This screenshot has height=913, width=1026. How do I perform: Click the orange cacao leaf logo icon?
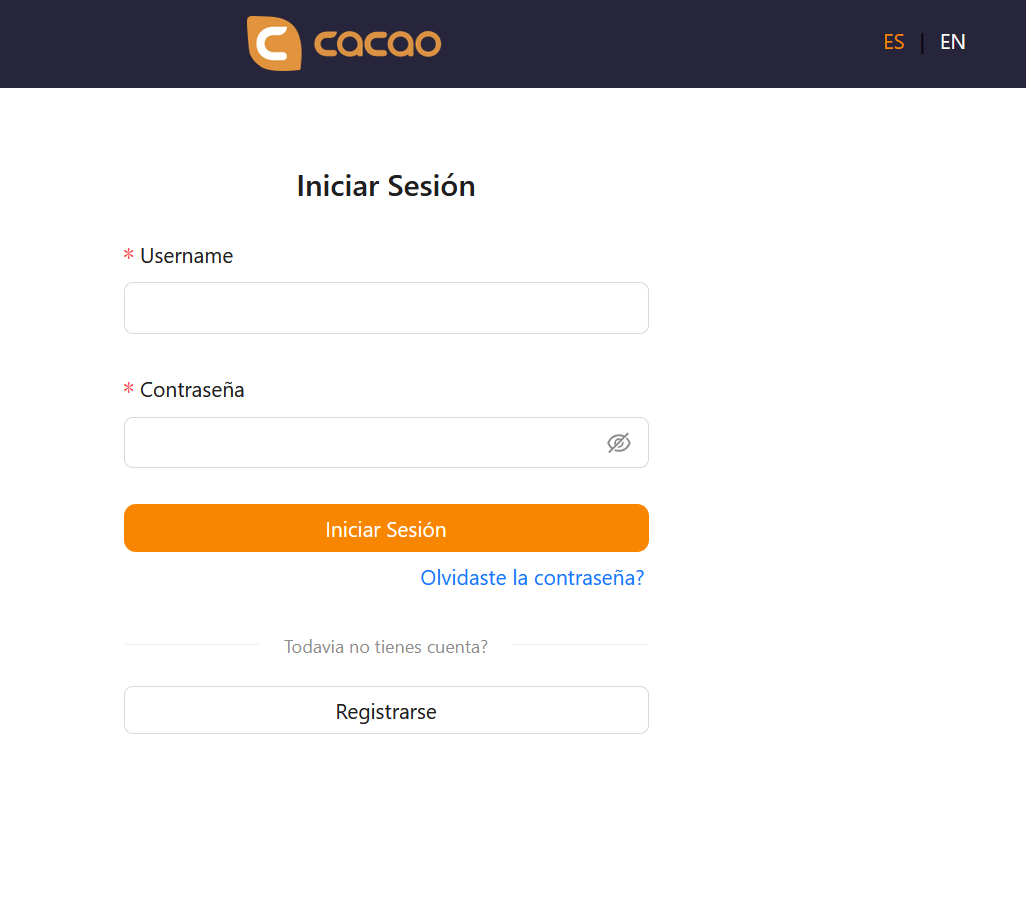coord(274,43)
